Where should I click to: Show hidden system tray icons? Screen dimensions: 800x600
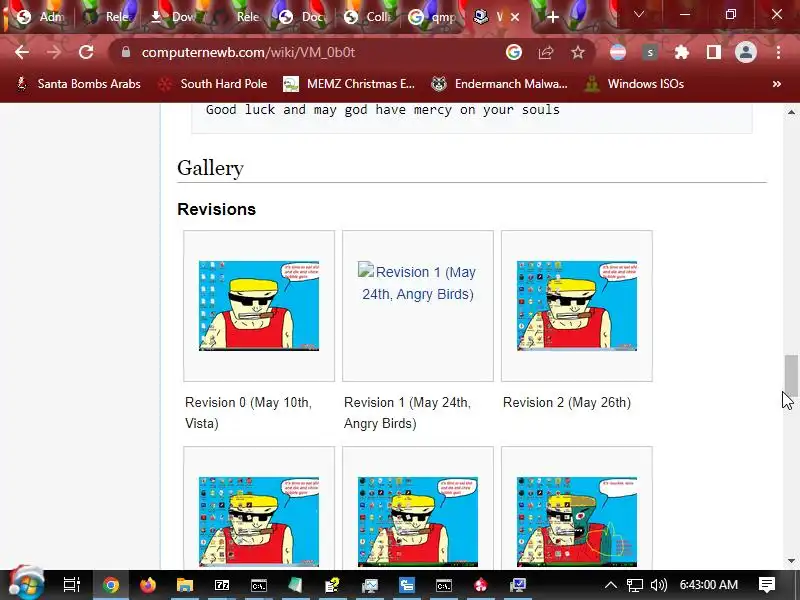611,585
